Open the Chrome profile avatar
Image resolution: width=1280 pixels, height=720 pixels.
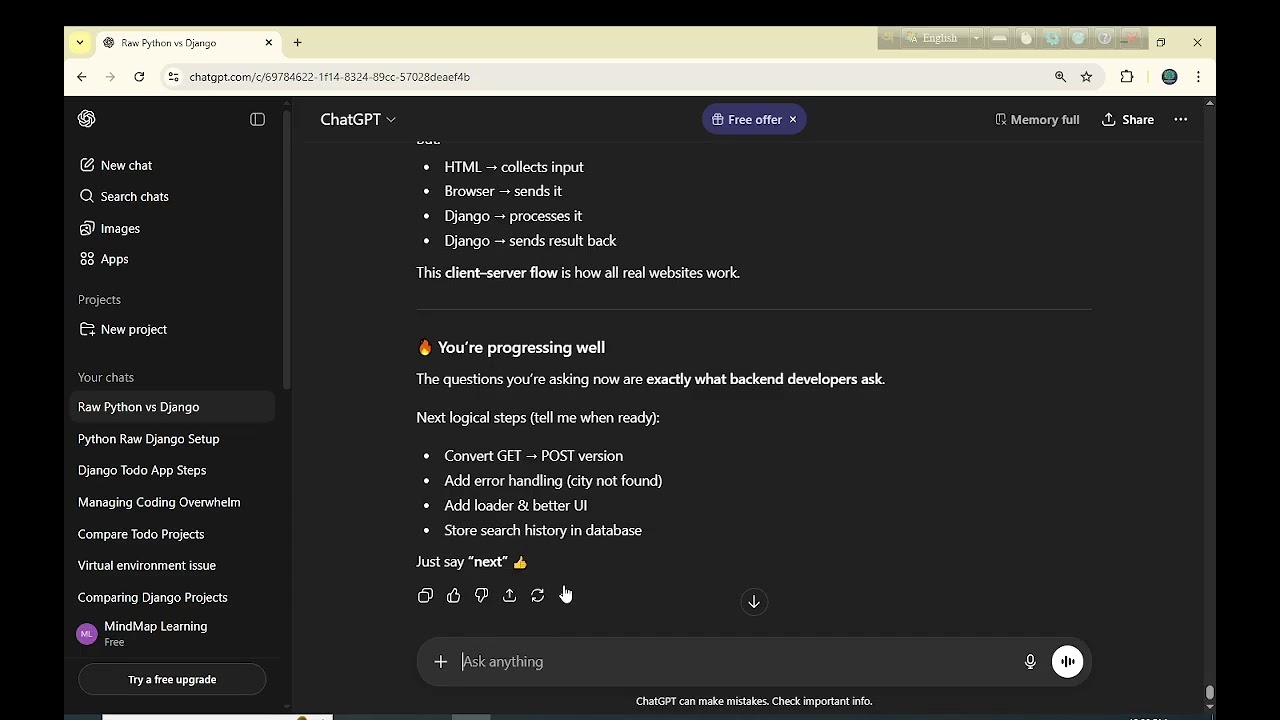[1169, 77]
